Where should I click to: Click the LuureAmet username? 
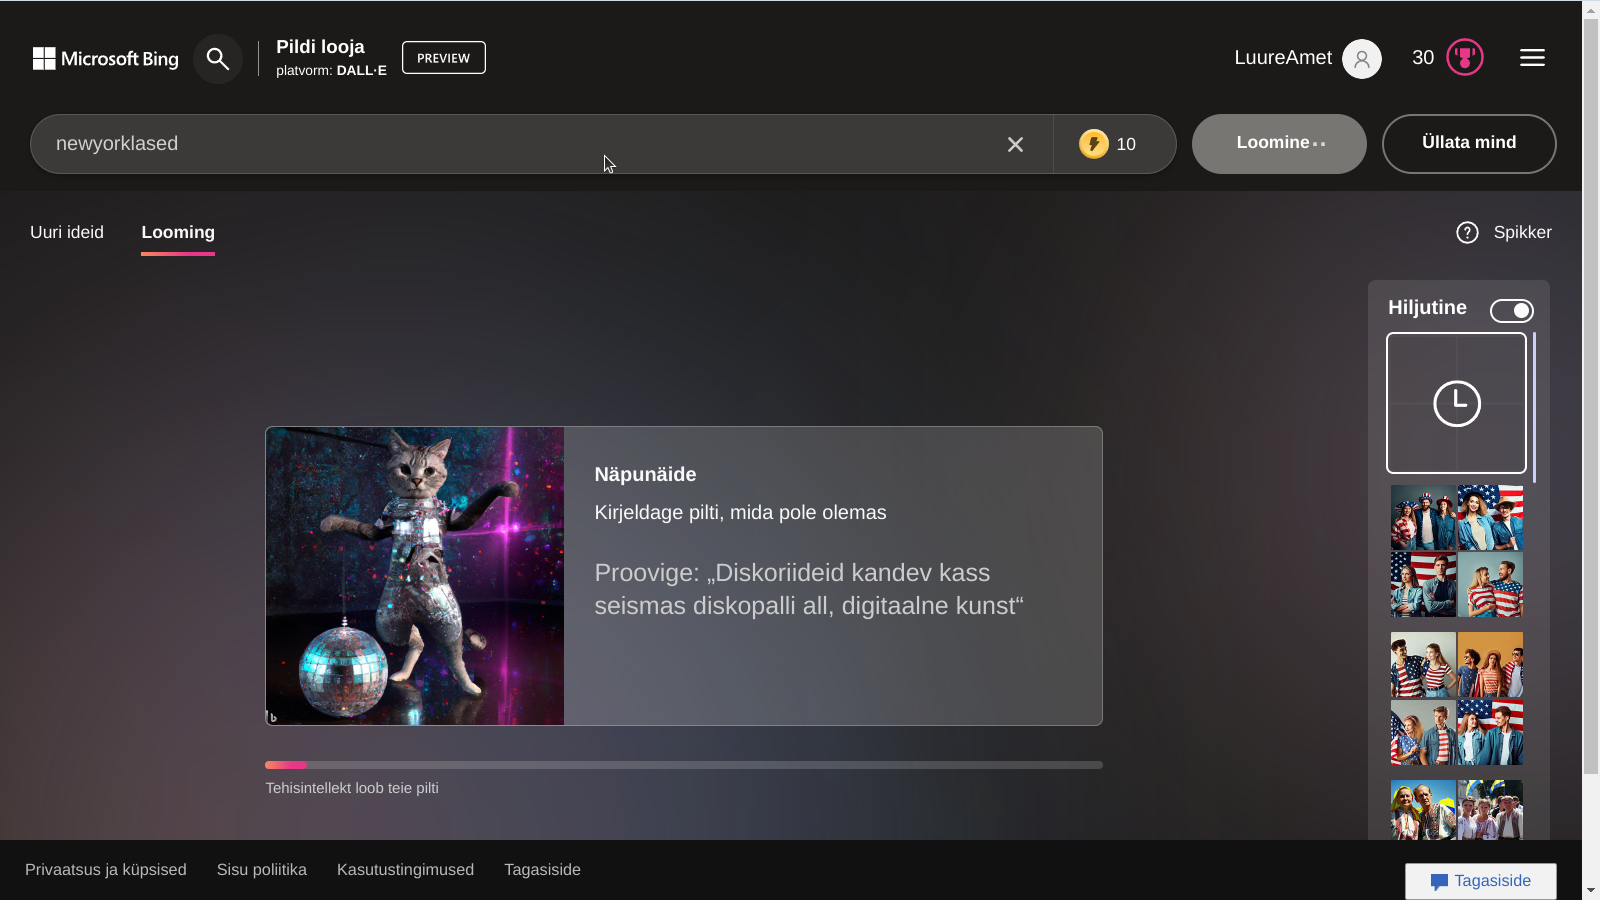click(x=1283, y=58)
